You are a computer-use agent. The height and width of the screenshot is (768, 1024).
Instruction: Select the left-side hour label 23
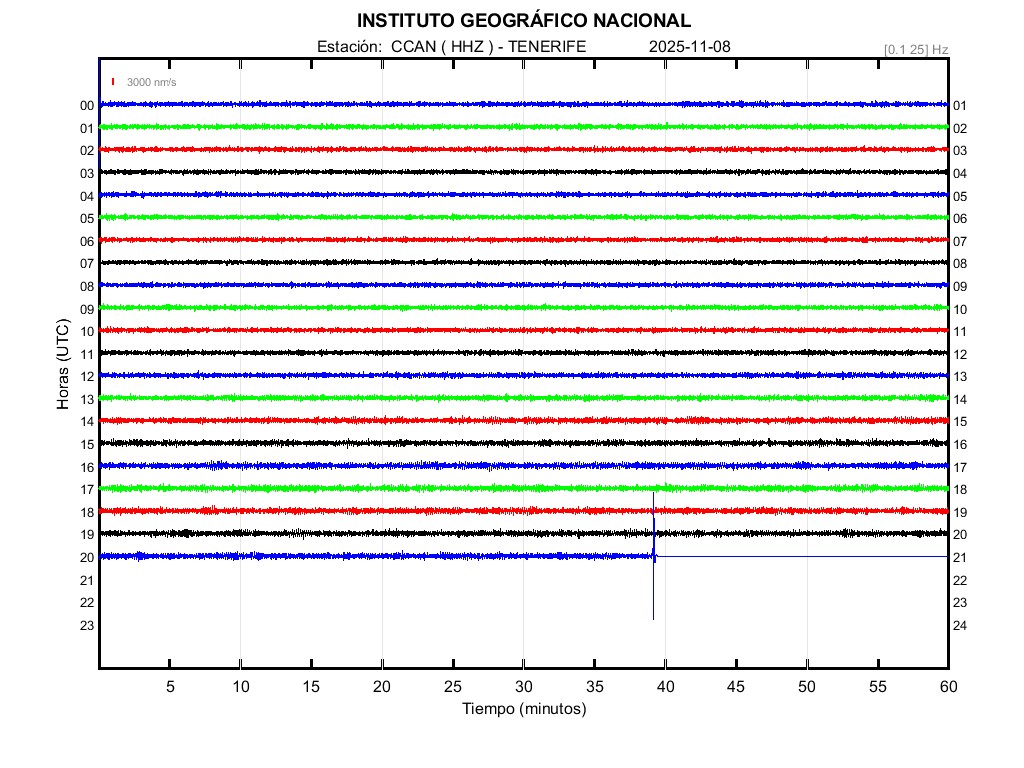click(87, 626)
